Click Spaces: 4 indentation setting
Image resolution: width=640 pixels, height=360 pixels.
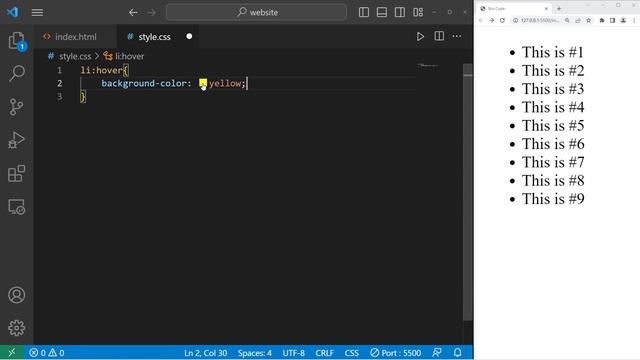(x=255, y=353)
